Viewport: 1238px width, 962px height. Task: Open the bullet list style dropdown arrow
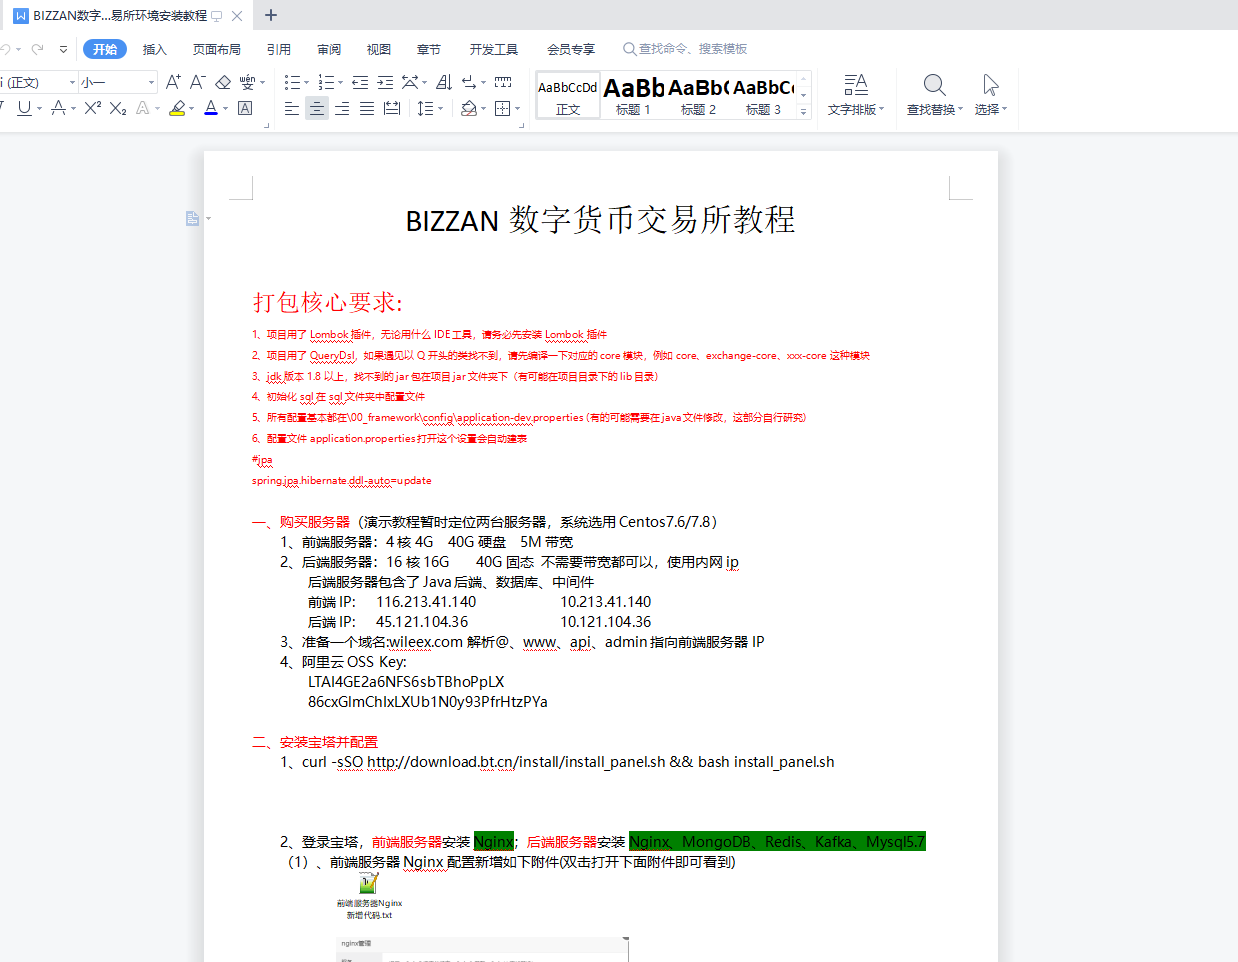point(306,82)
